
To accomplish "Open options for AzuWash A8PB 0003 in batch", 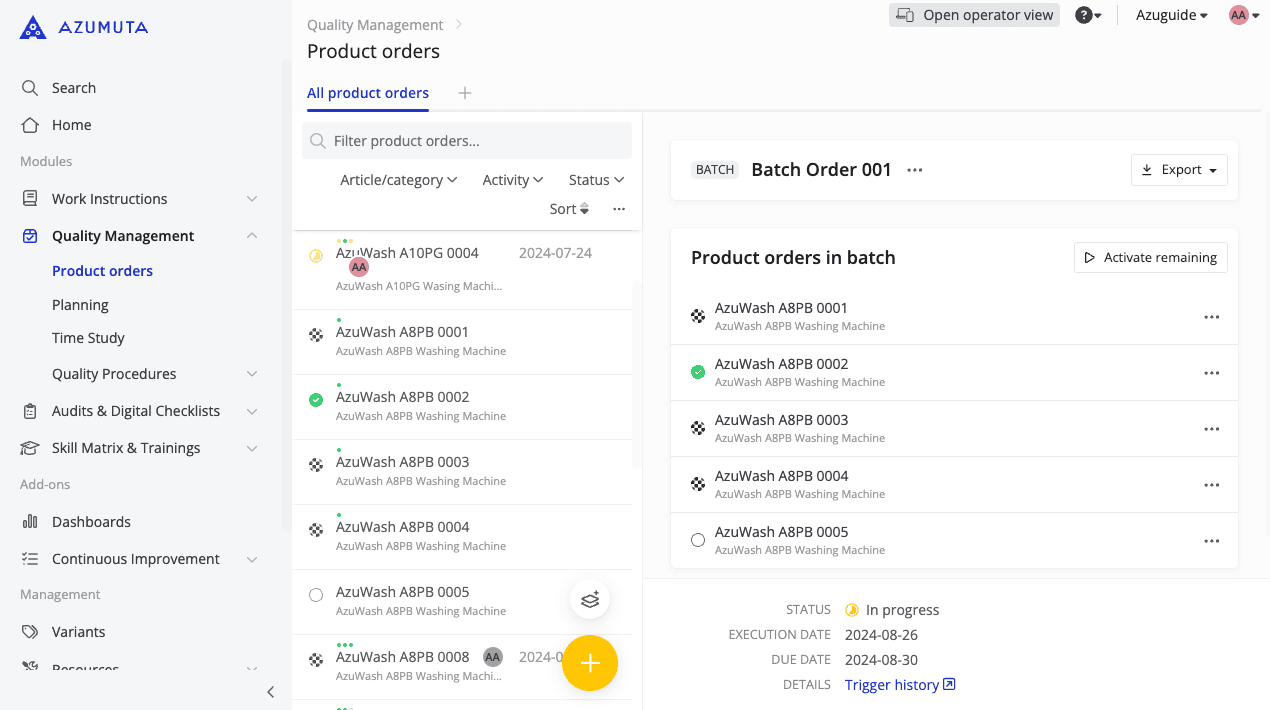I will click(1211, 429).
